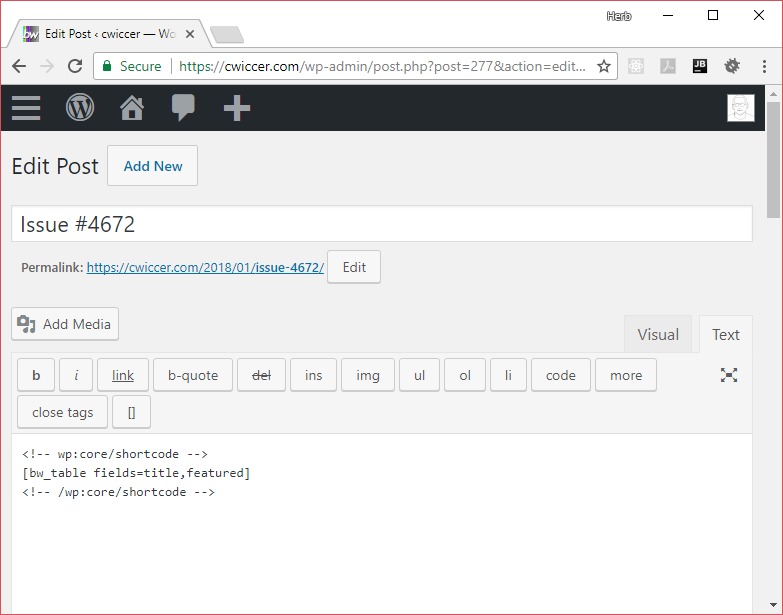The width and height of the screenshot is (783, 615).
Task: Insert bold tag with b button
Action: pos(36,375)
